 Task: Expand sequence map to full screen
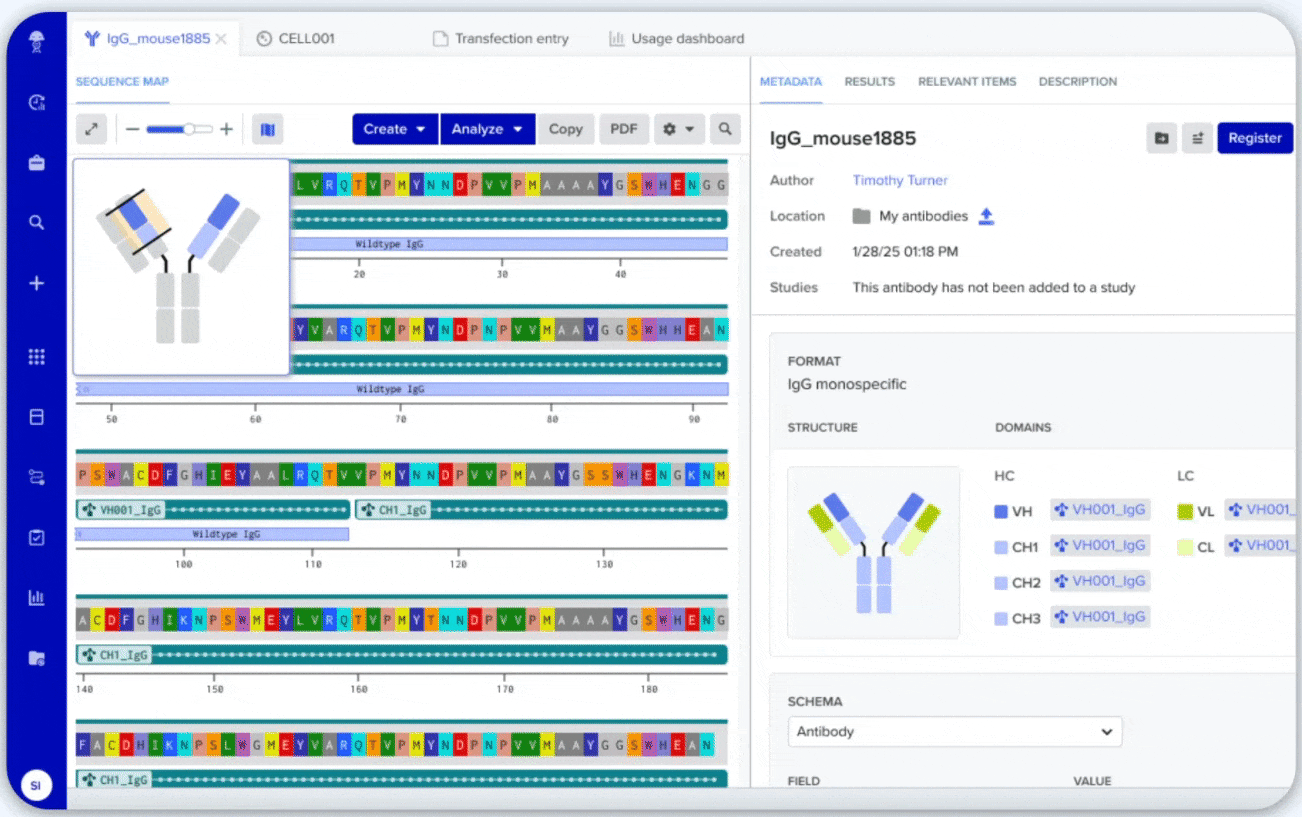[92, 129]
